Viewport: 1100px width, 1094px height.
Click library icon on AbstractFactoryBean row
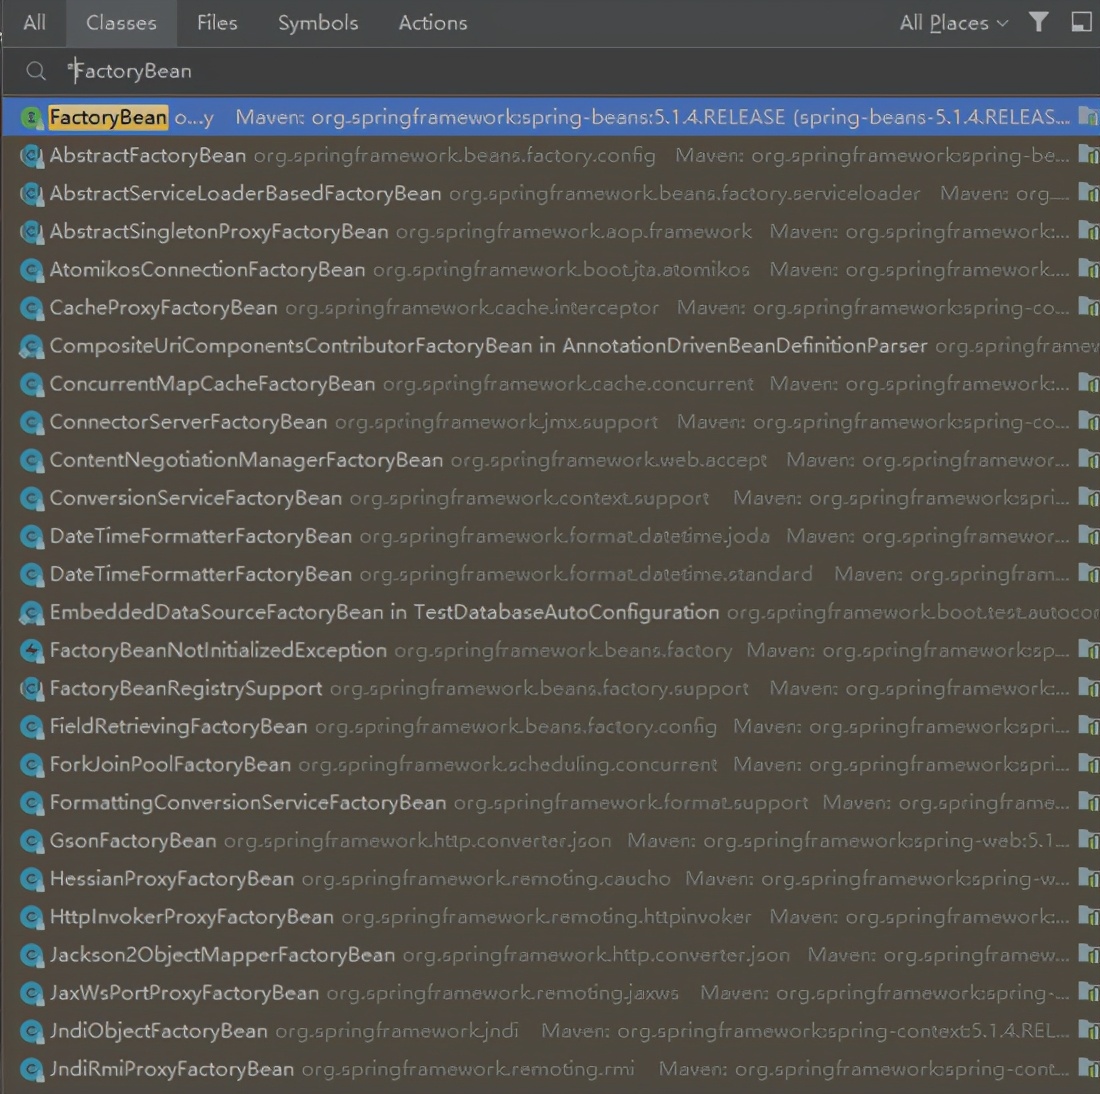click(1088, 154)
